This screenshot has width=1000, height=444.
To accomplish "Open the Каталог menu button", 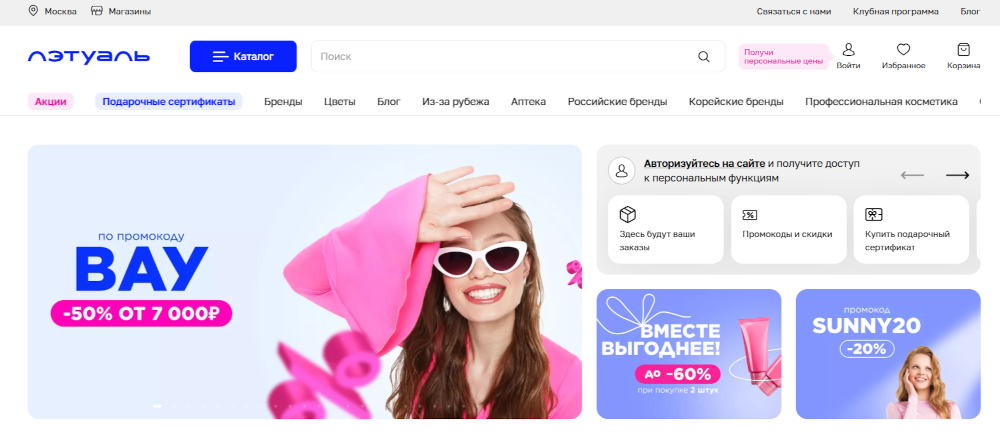I will coord(243,56).
